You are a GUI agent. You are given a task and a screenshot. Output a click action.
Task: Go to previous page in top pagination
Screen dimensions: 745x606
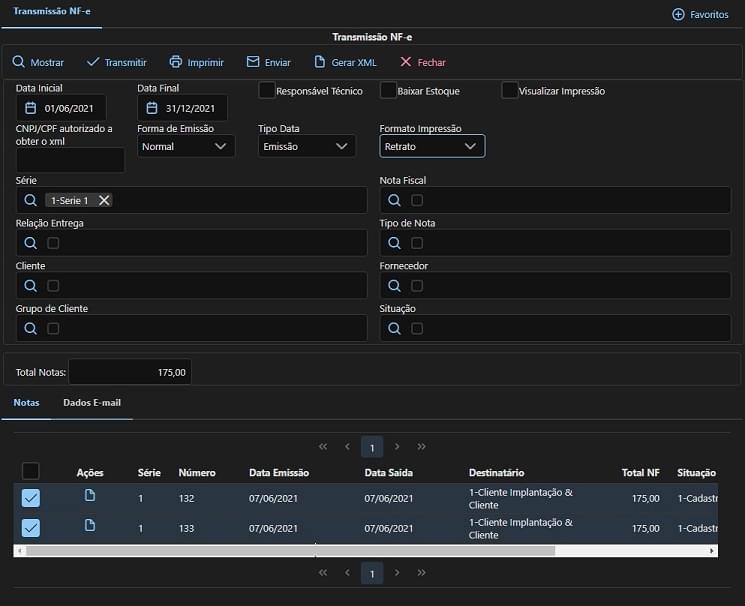[x=347, y=446]
